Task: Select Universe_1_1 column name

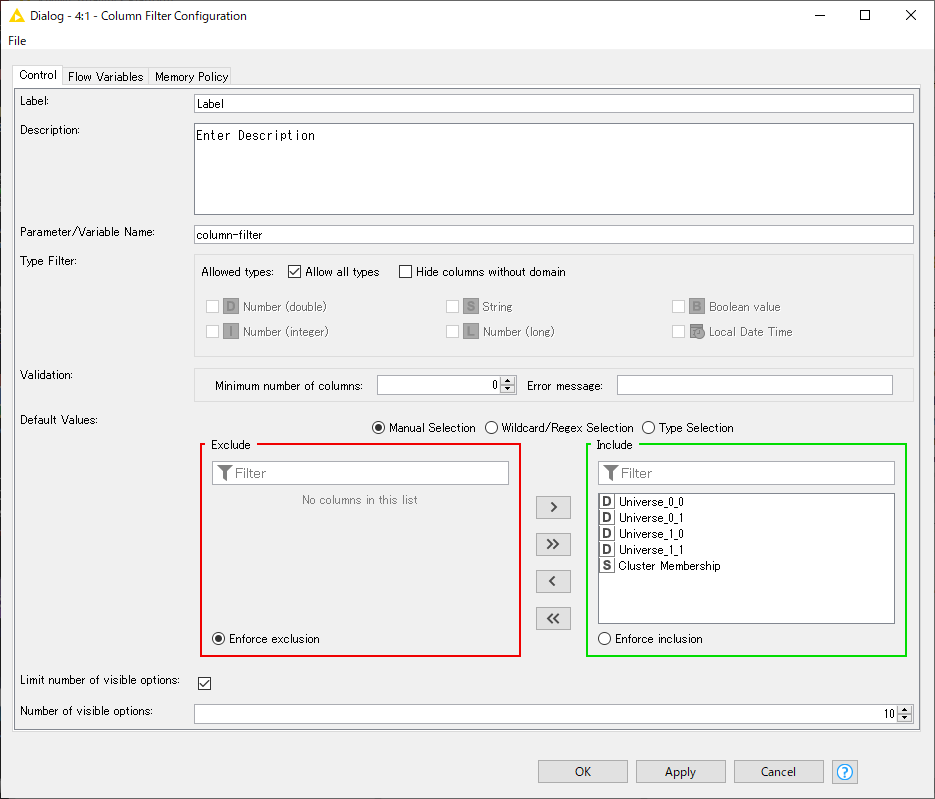Action: (651, 550)
